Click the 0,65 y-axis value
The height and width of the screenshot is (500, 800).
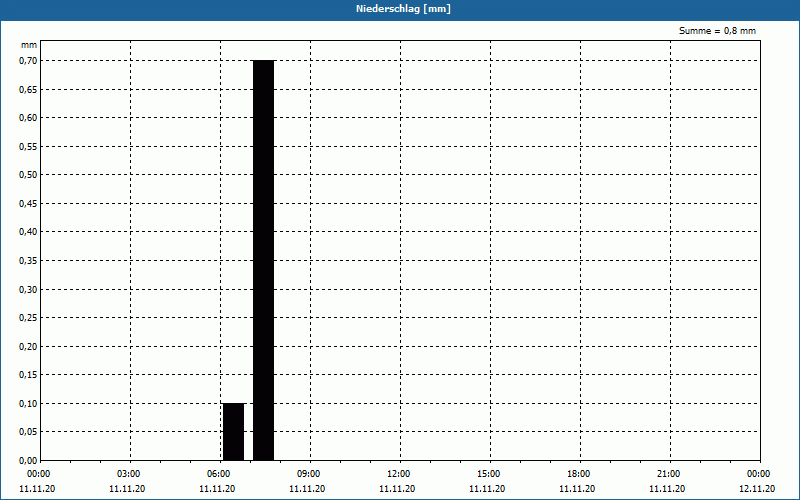click(x=28, y=89)
